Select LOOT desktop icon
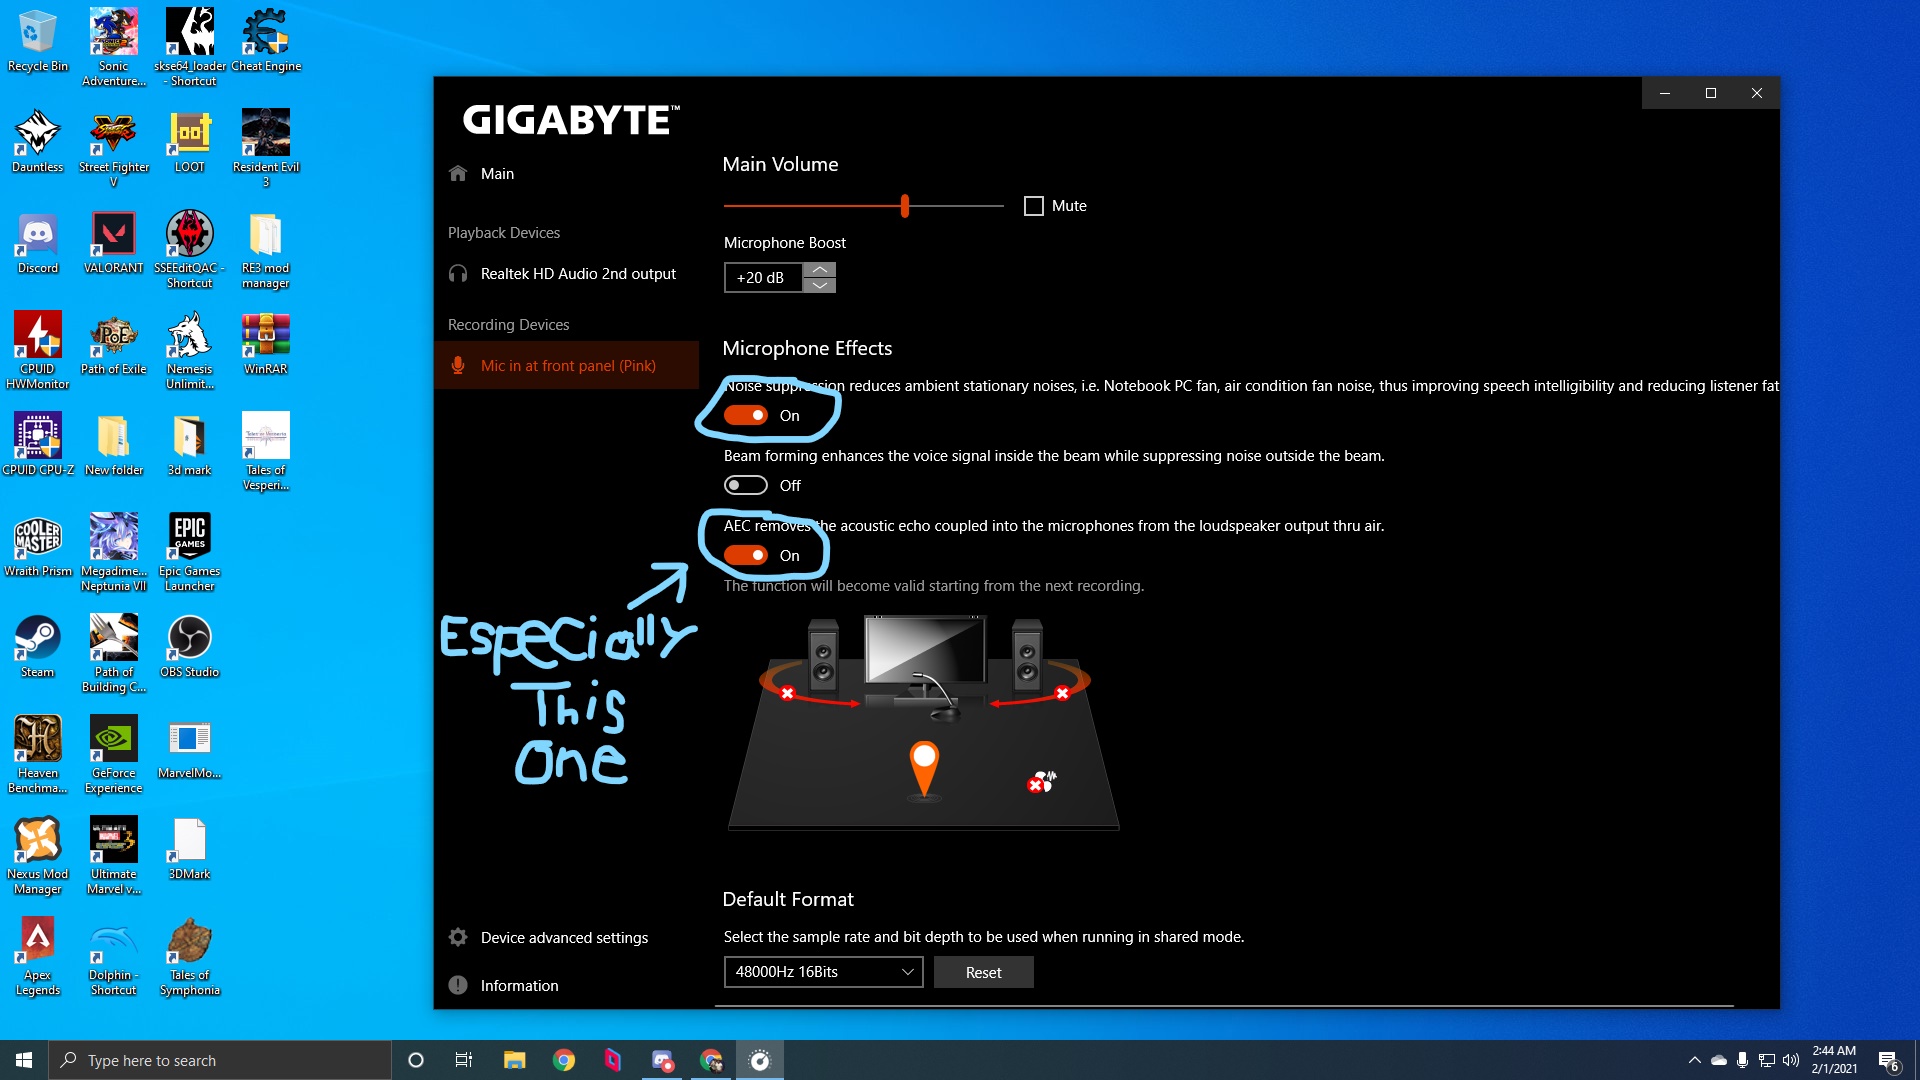The height and width of the screenshot is (1080, 1920). point(190,142)
